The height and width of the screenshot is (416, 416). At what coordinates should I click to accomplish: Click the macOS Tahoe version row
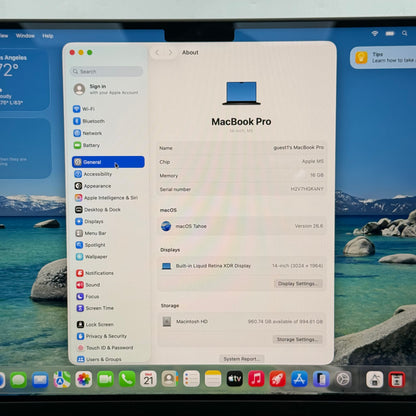pyautogui.click(x=241, y=226)
